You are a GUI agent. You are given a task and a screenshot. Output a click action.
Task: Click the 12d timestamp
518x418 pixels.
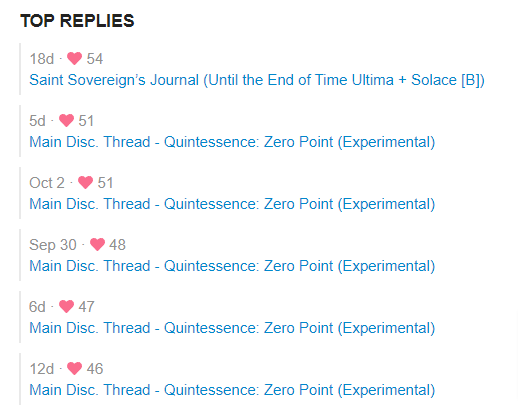(x=42, y=369)
